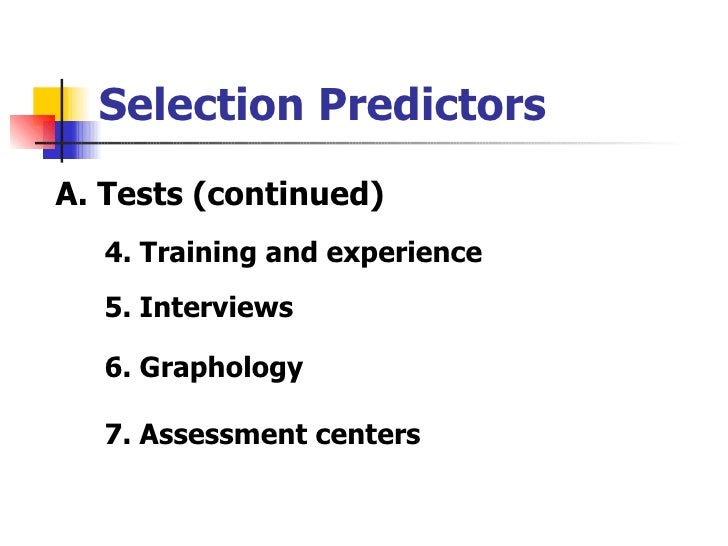
Task: Click the heading A. Tests (continued)
Action: coord(219,194)
